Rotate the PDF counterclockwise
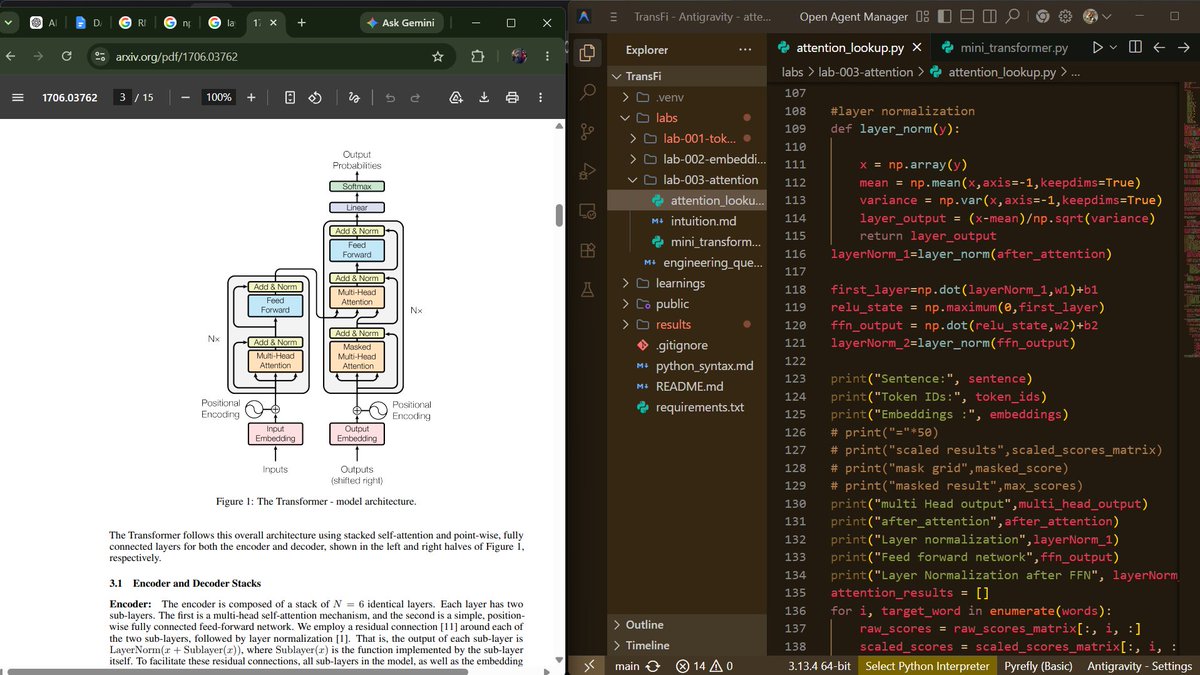1200x675 pixels. click(314, 97)
